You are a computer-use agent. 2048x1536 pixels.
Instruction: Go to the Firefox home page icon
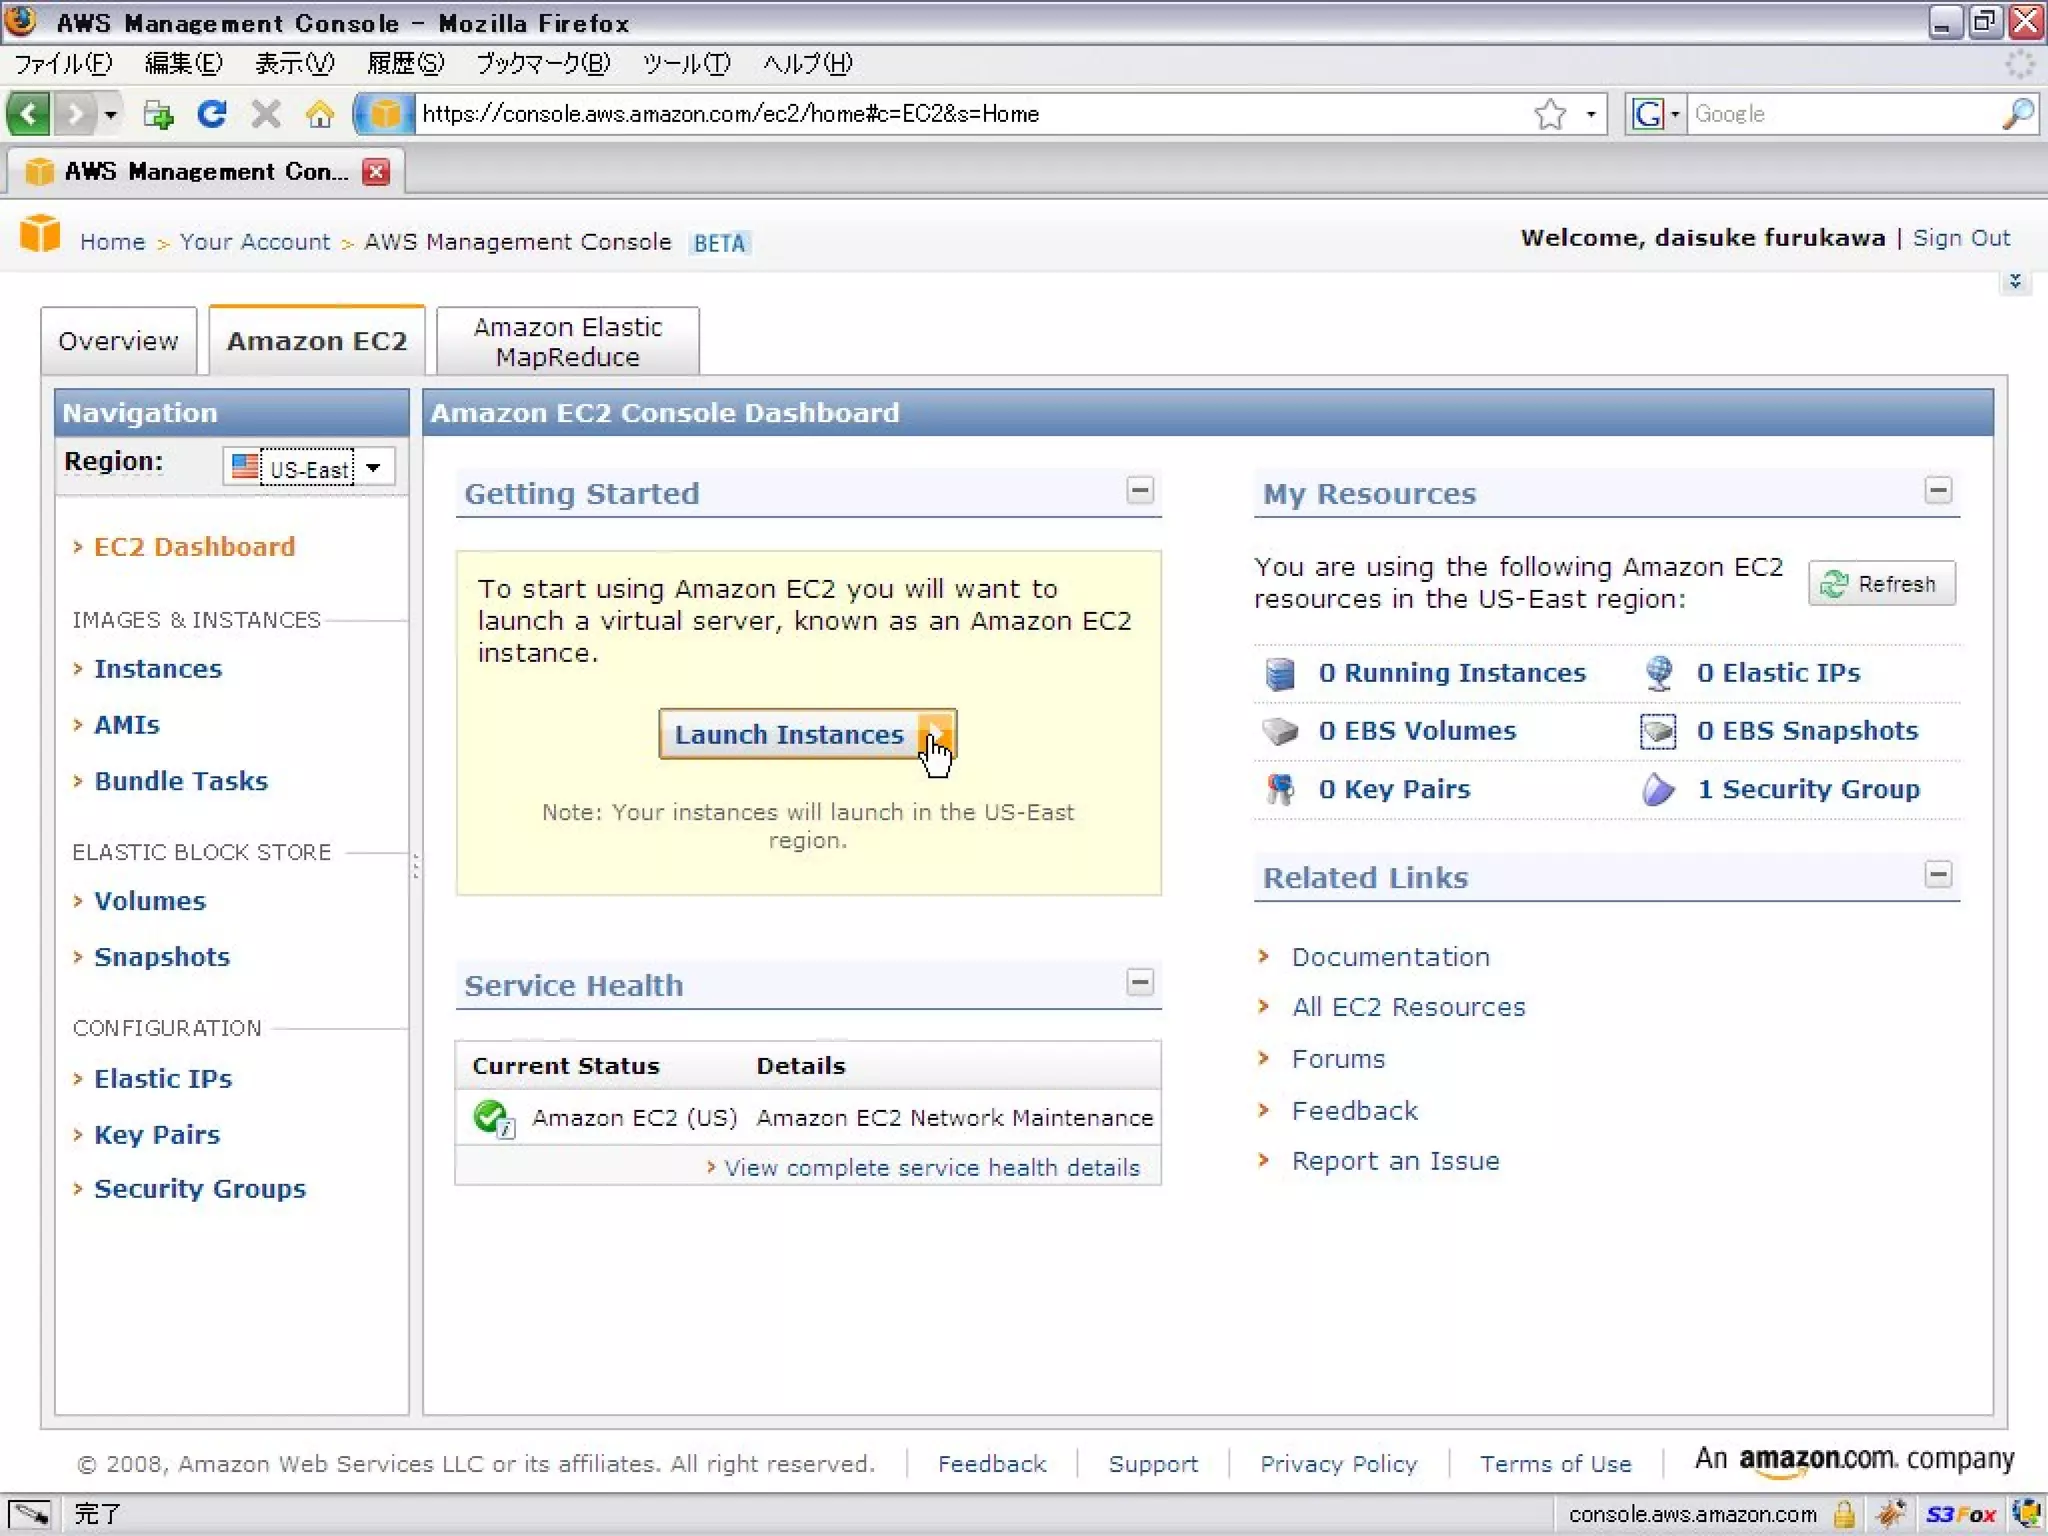pos(320,114)
